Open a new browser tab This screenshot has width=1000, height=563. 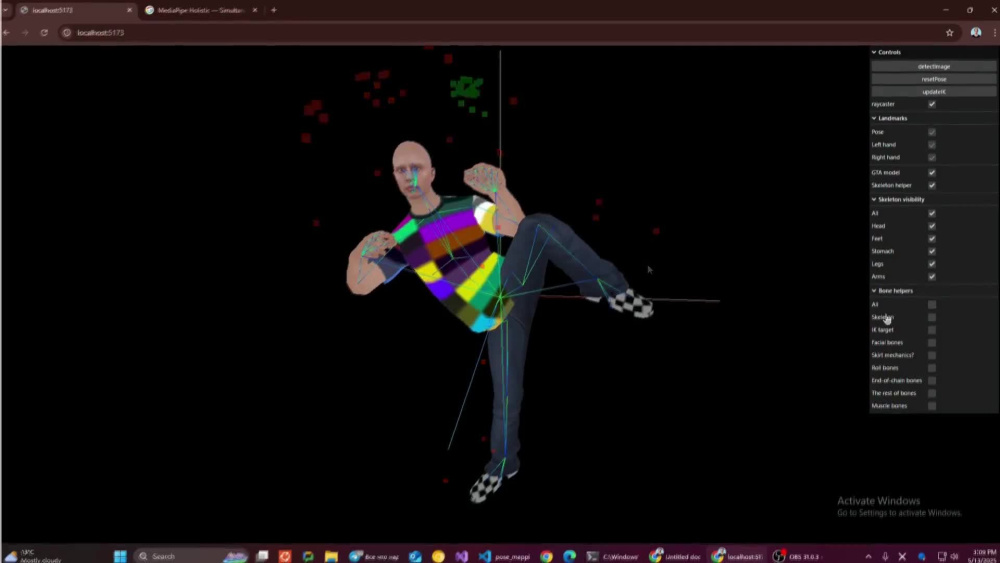(x=274, y=10)
